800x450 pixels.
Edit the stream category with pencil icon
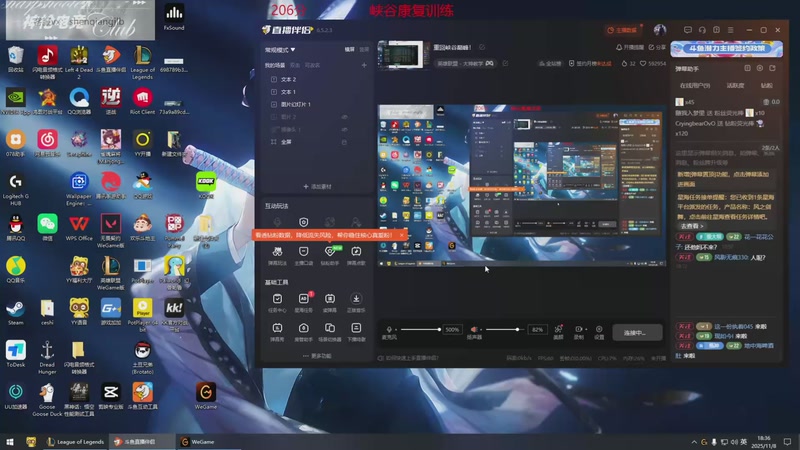coord(505,63)
